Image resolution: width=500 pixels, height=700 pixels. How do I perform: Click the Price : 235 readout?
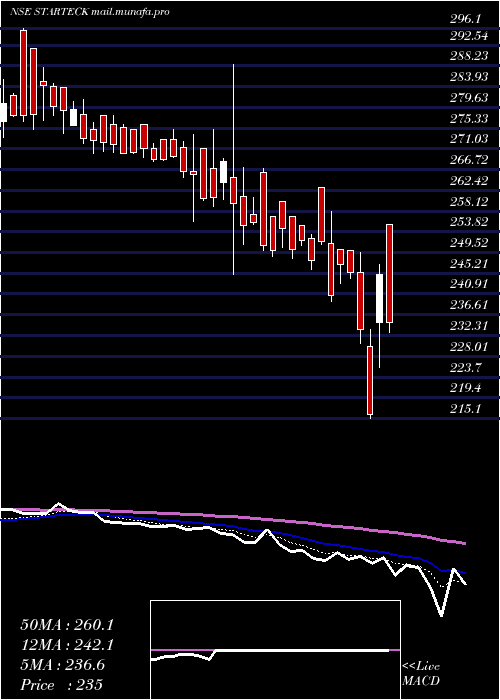pyautogui.click(x=62, y=685)
